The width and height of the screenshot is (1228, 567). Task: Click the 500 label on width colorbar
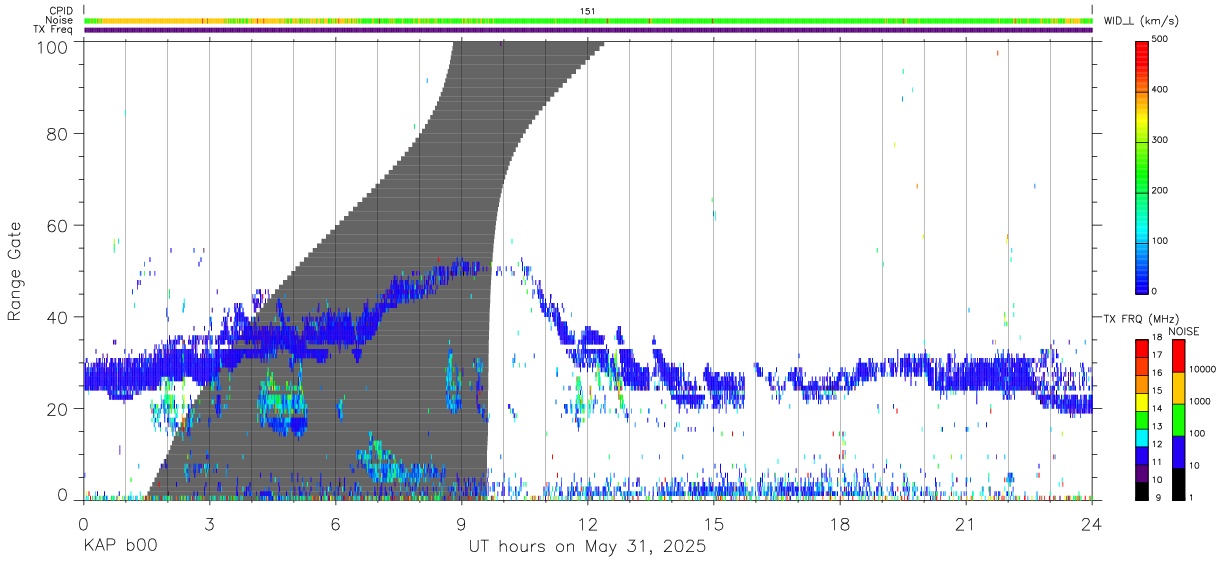[x=1161, y=39]
